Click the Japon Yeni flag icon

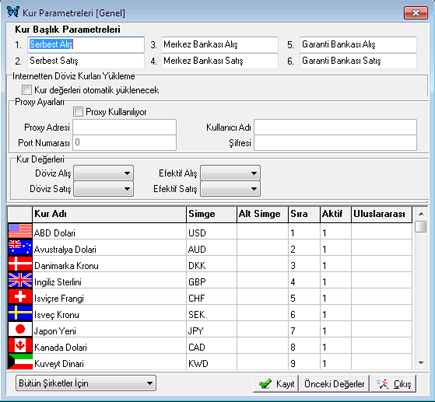20,329
